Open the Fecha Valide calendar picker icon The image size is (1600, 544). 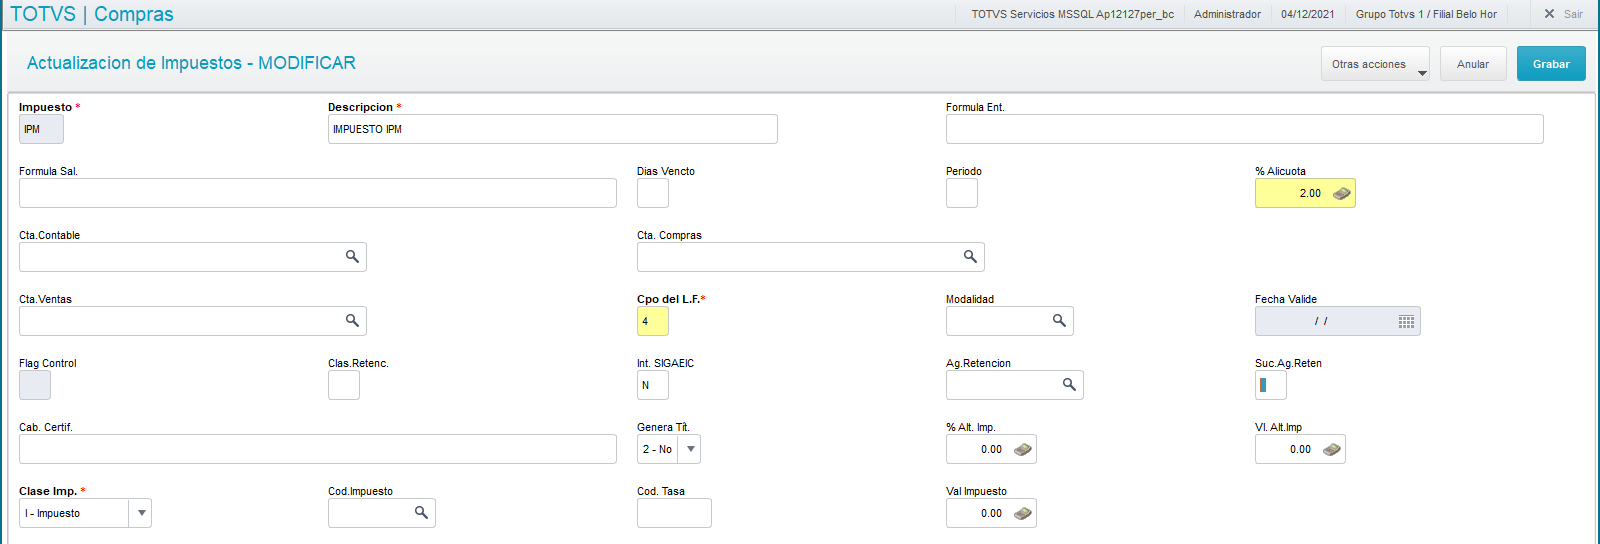[1406, 321]
